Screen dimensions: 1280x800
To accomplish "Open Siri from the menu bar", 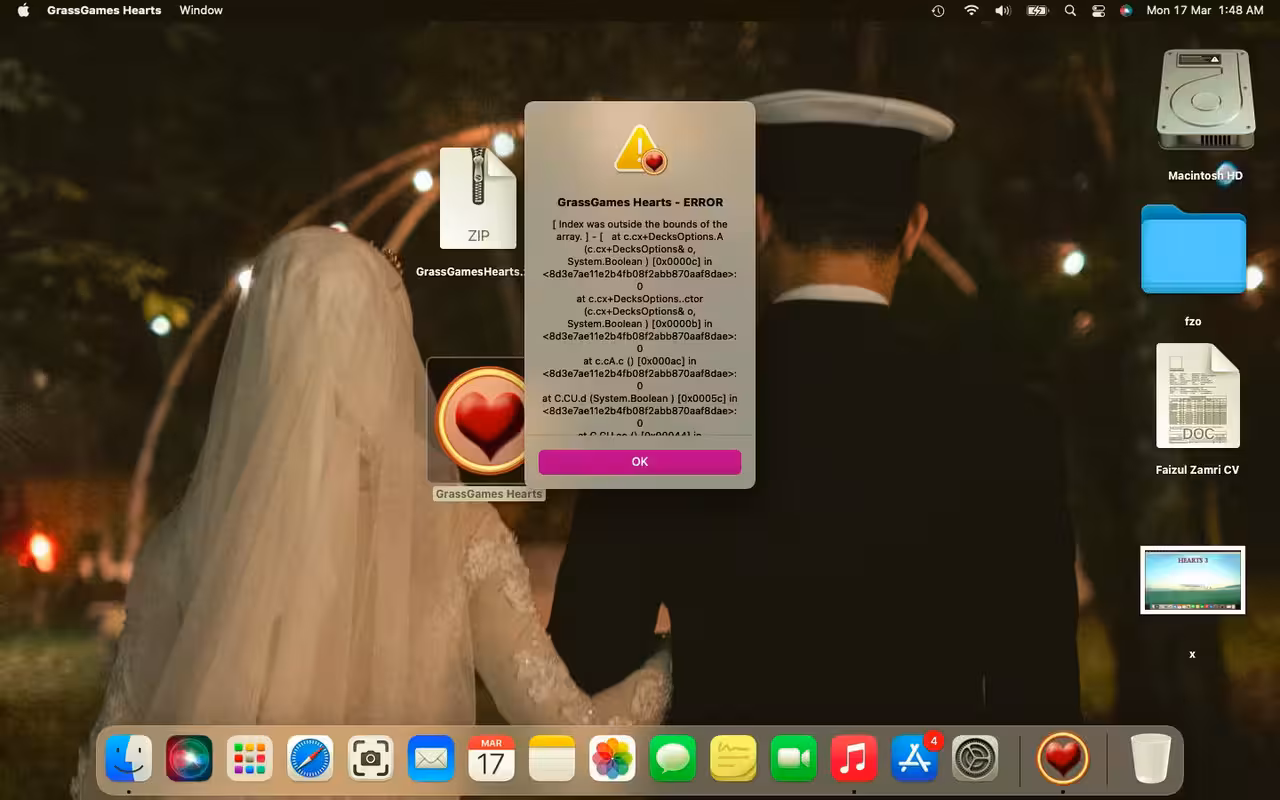I will [1126, 10].
